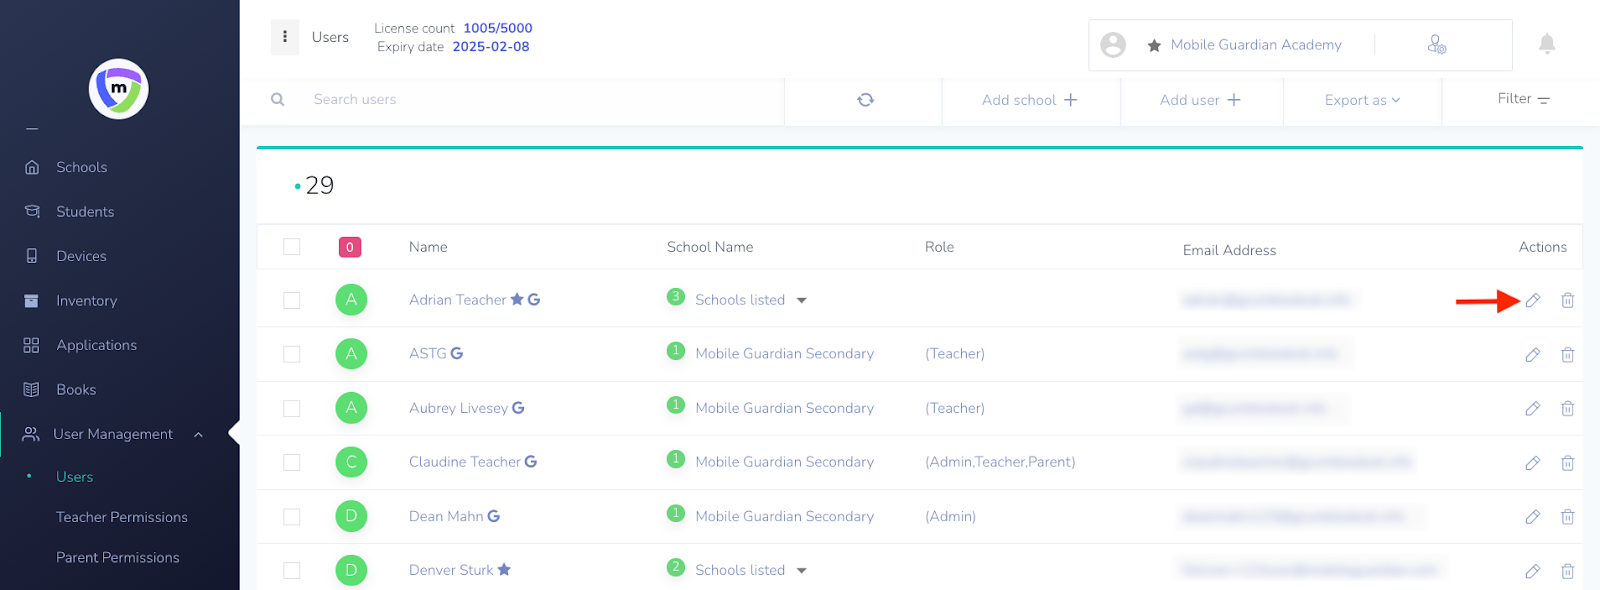Edit Claudine Teacher using pencil icon
1600x590 pixels.
click(x=1532, y=463)
